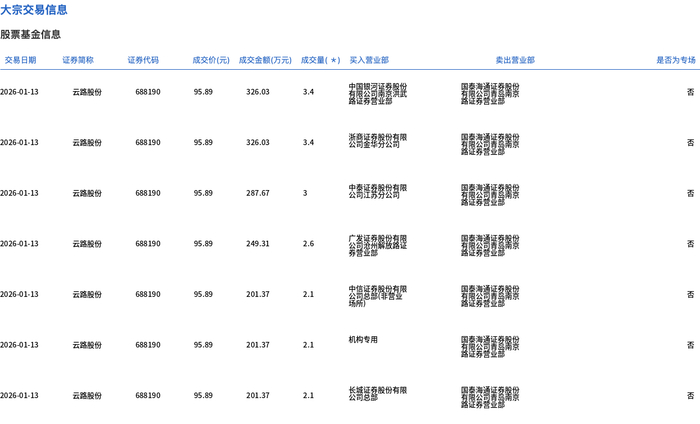Viewport: 700px width, 424px height.
Task: Click 2.1 volume in 中信证券 row
Action: [308, 295]
